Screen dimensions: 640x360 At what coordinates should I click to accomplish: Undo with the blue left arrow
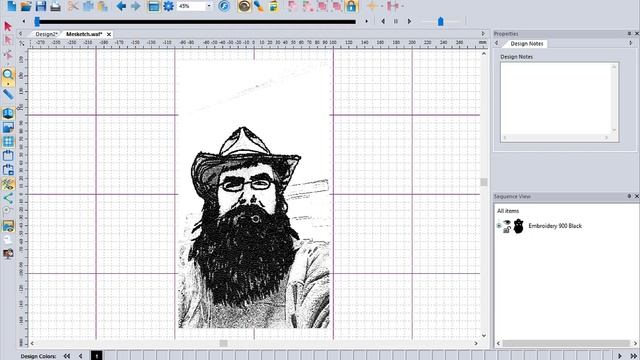pyautogui.click(x=121, y=6)
